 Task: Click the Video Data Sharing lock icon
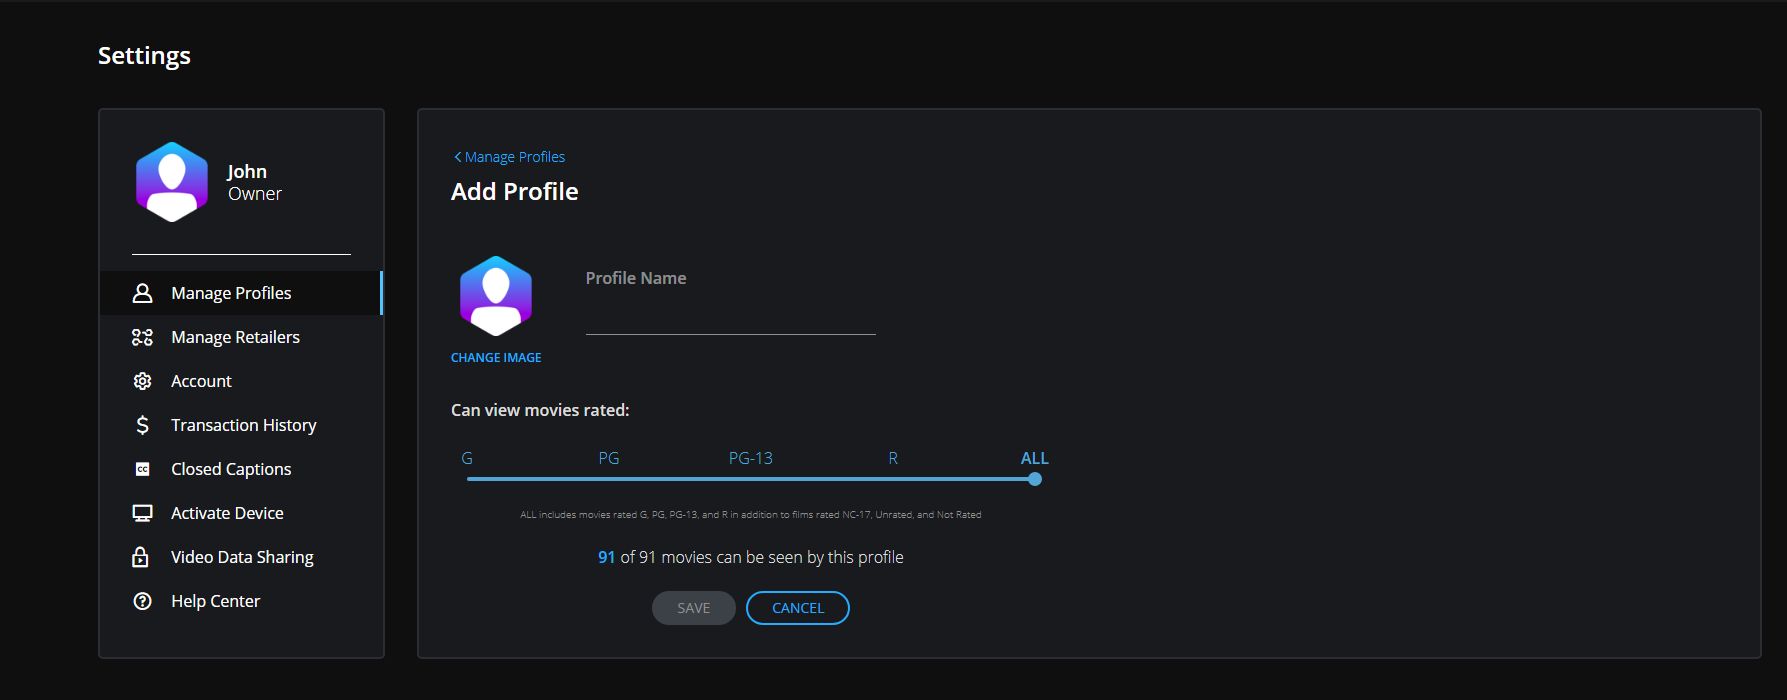[143, 557]
